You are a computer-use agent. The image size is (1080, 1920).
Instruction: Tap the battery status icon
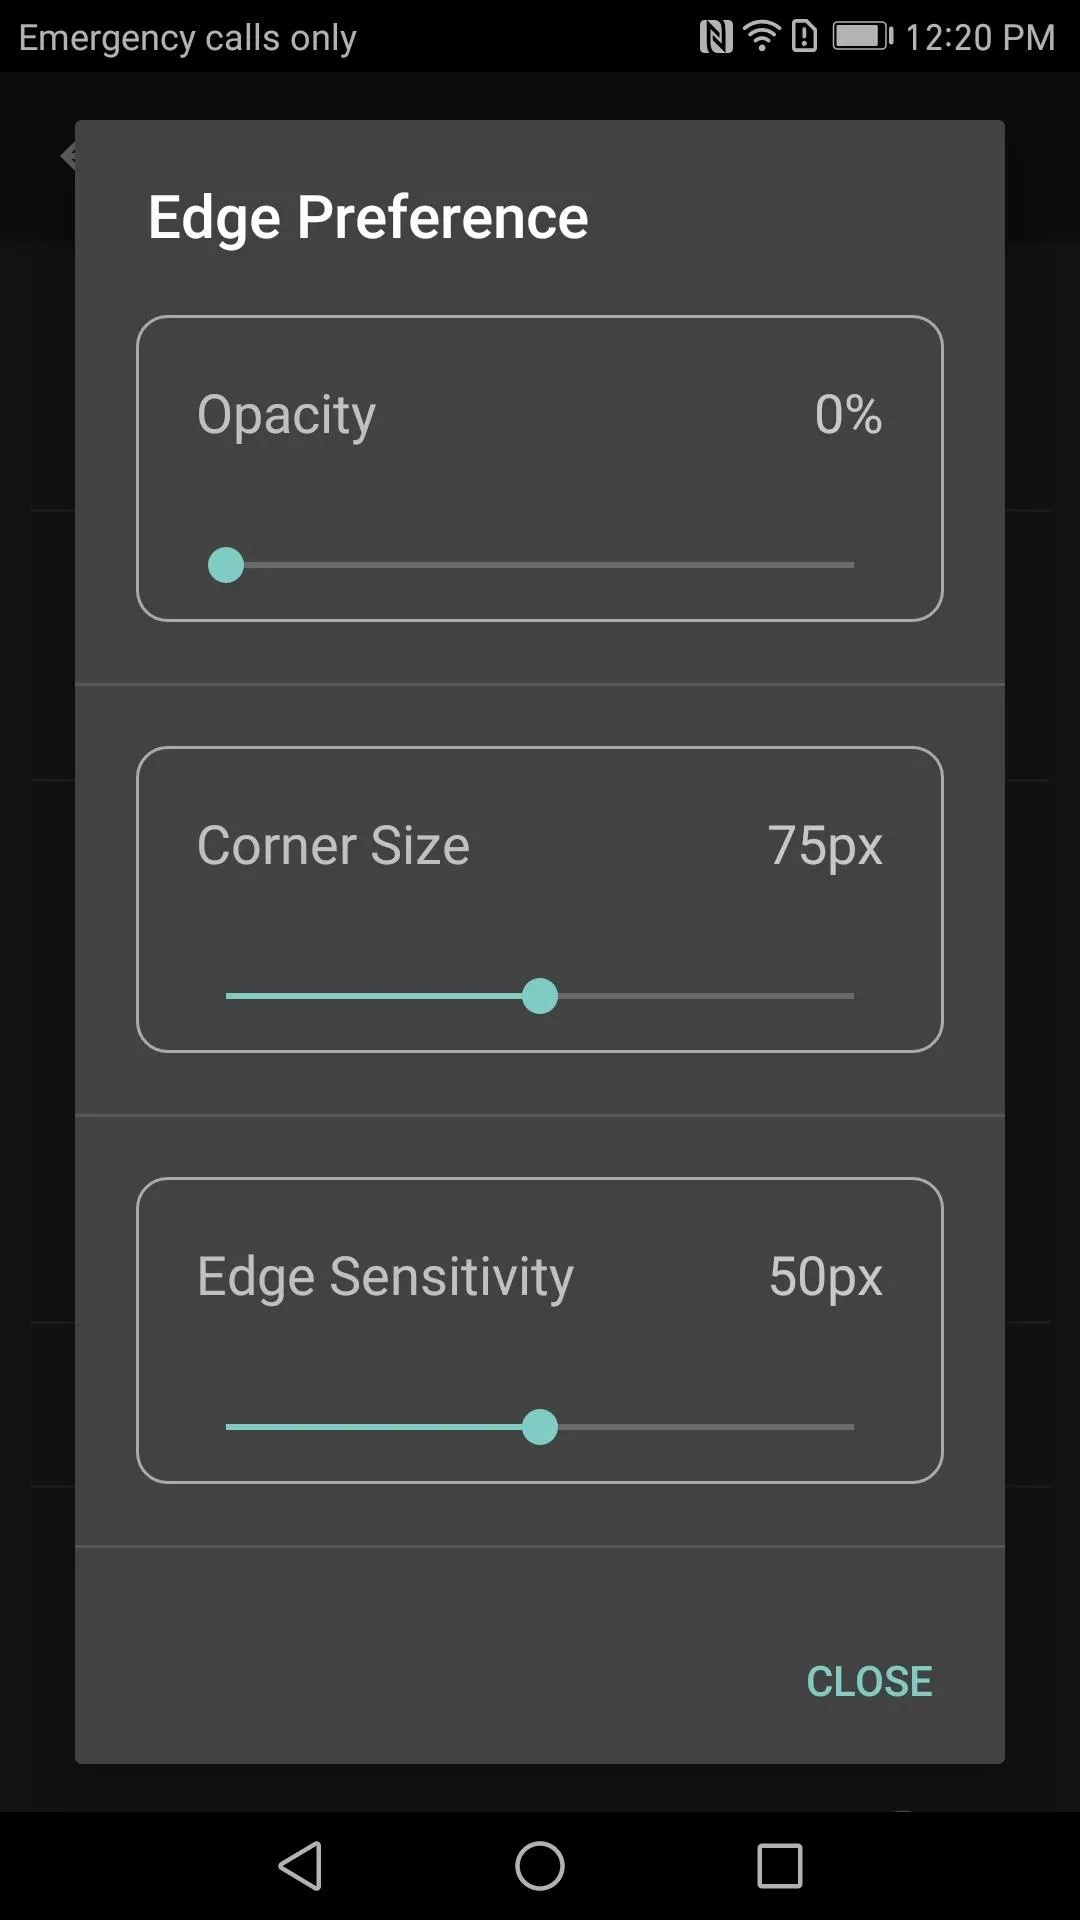point(863,37)
